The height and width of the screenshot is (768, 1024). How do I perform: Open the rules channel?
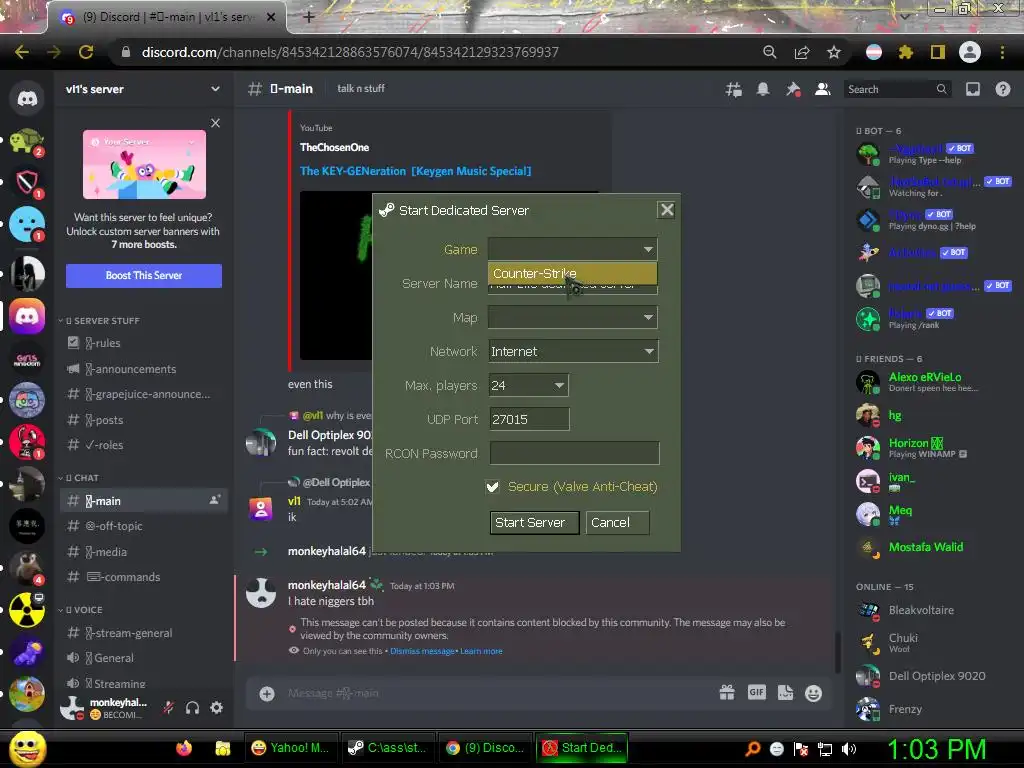click(x=144, y=343)
